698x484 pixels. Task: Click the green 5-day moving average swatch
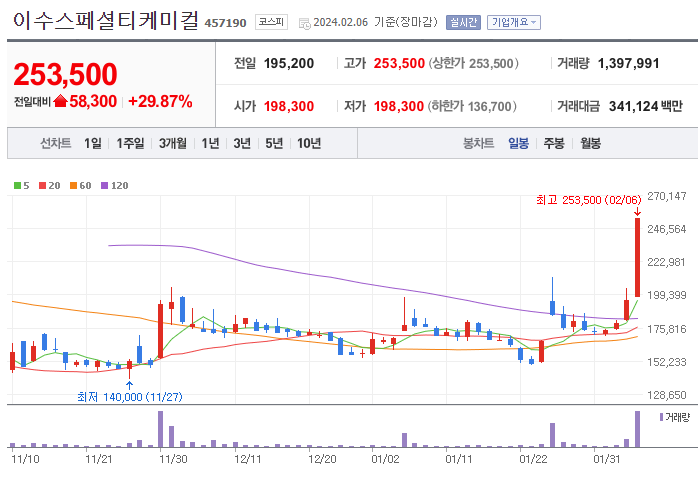click(17, 186)
